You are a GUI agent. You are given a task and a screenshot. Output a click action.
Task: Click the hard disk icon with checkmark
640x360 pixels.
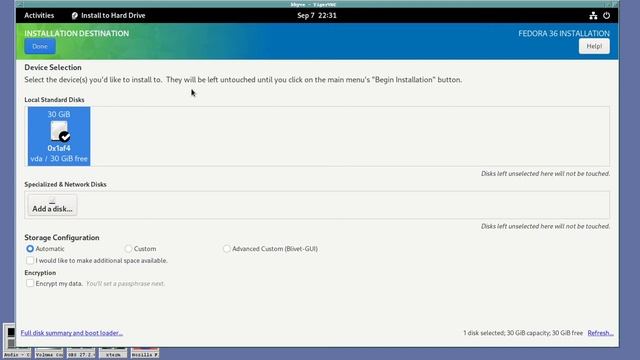coord(60,131)
